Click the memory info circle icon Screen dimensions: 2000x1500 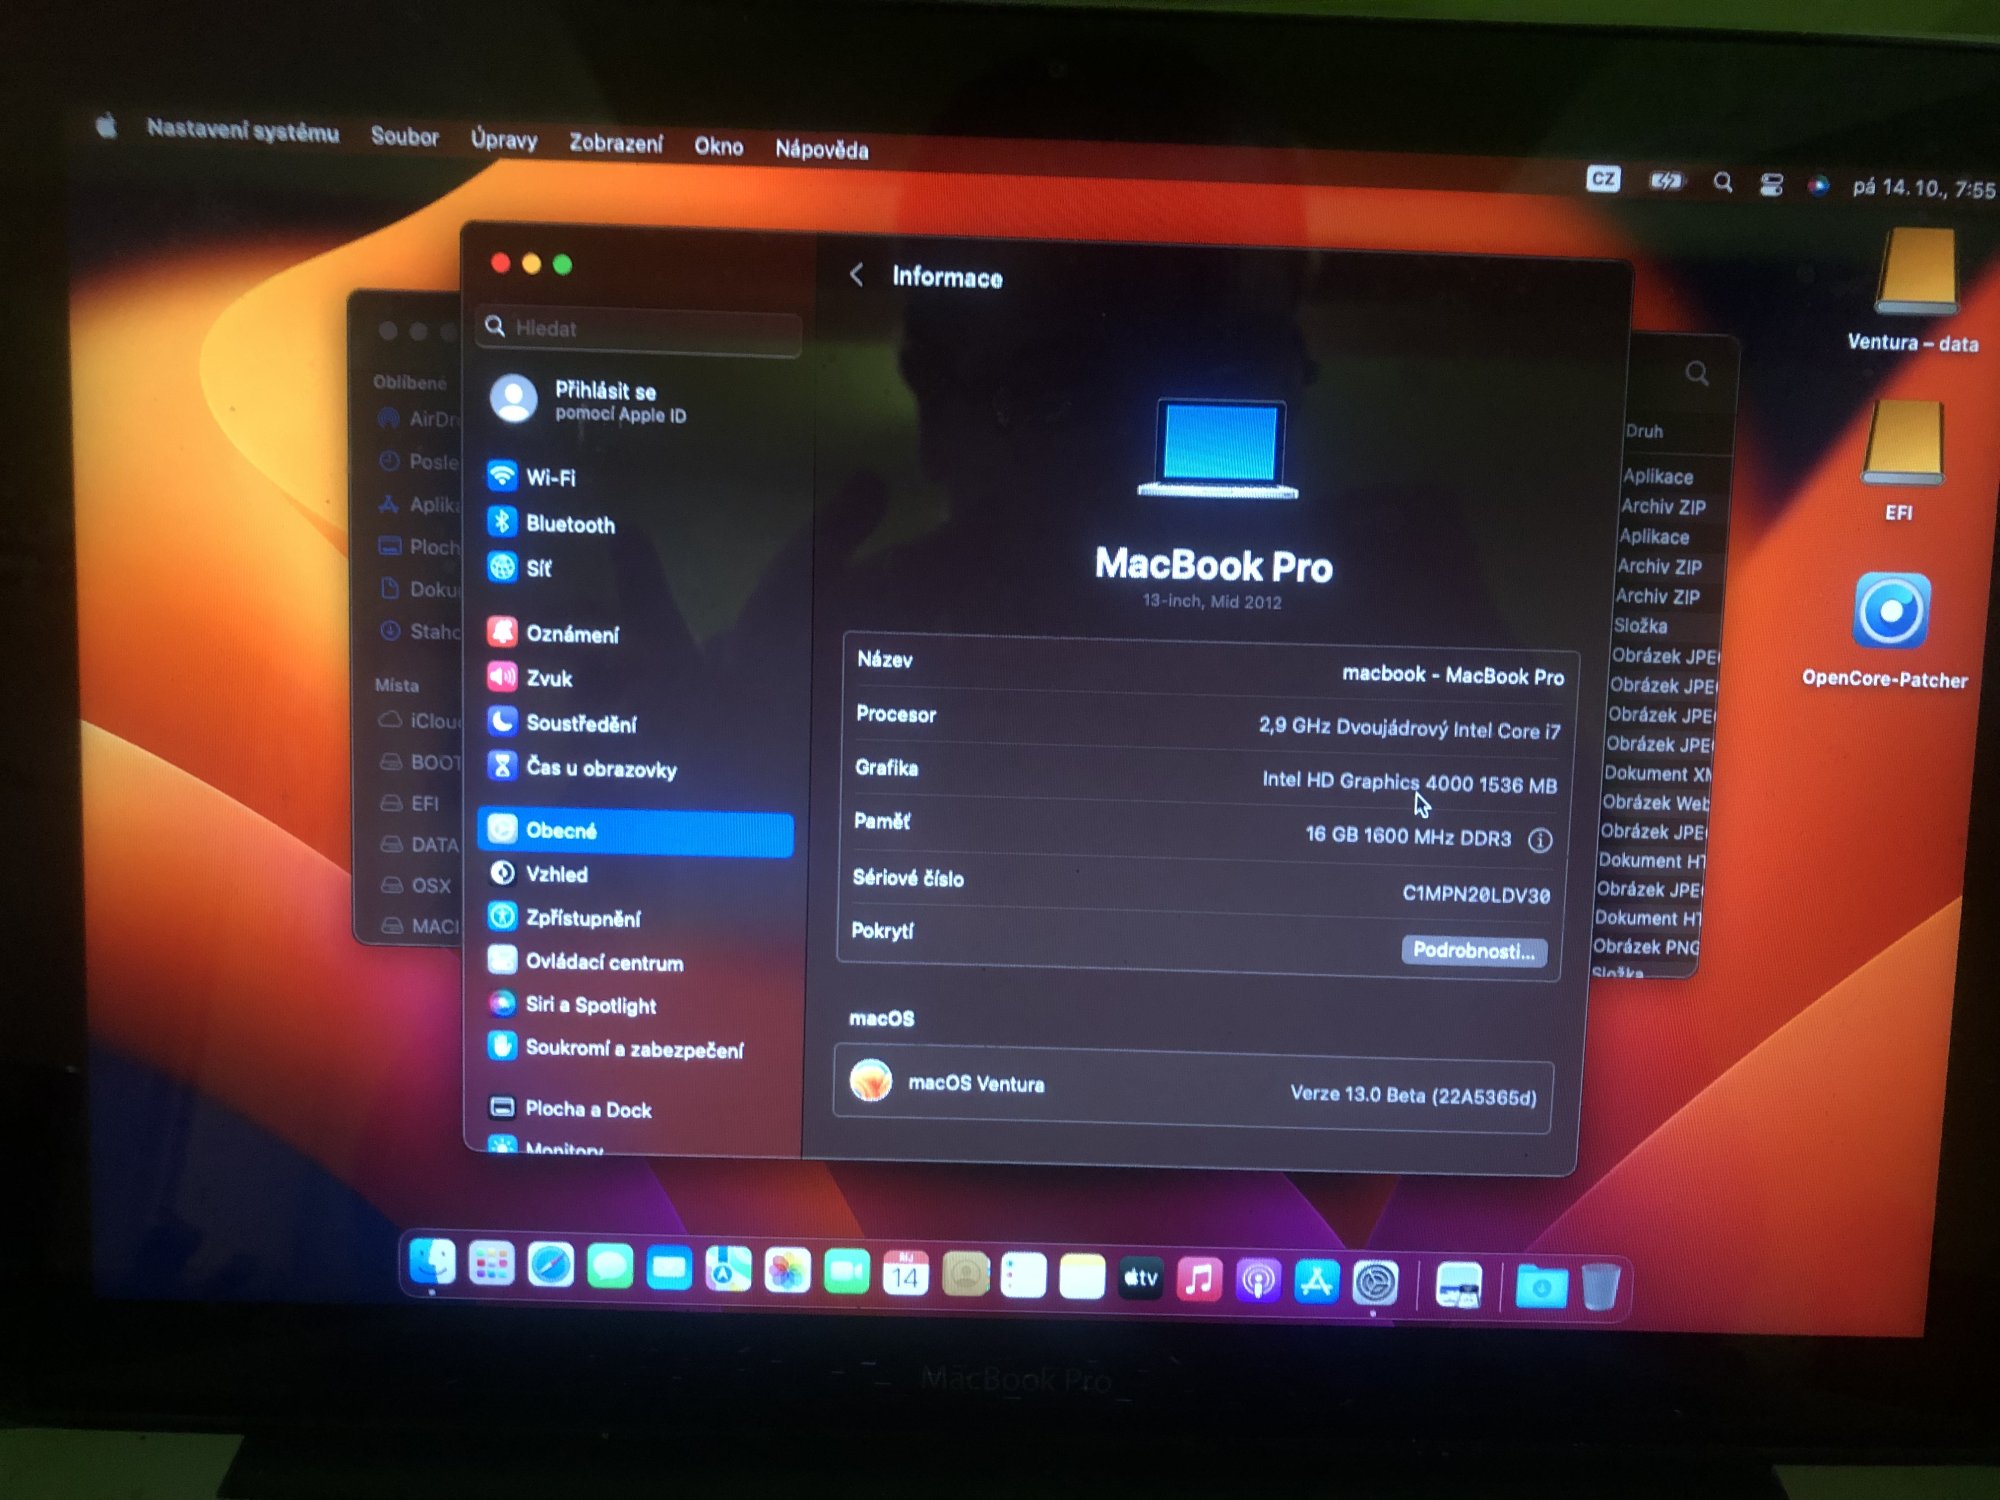pyautogui.click(x=1540, y=840)
